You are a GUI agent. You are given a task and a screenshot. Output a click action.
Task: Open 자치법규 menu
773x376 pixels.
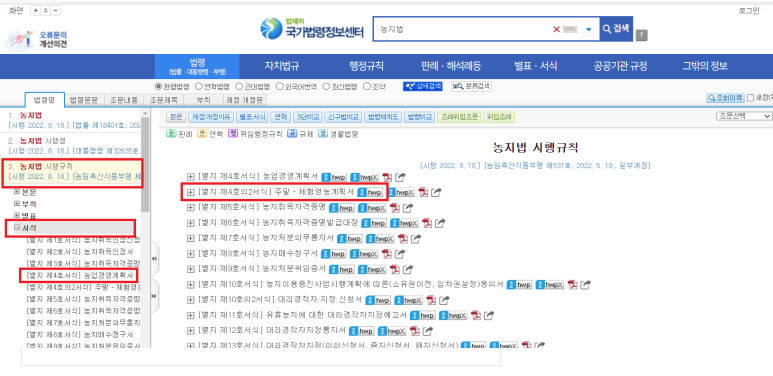click(282, 67)
